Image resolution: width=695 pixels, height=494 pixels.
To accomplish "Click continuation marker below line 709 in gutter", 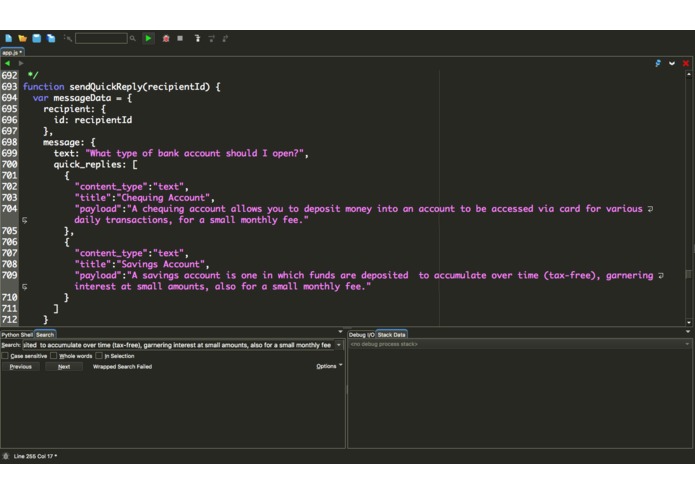I will click(25, 287).
